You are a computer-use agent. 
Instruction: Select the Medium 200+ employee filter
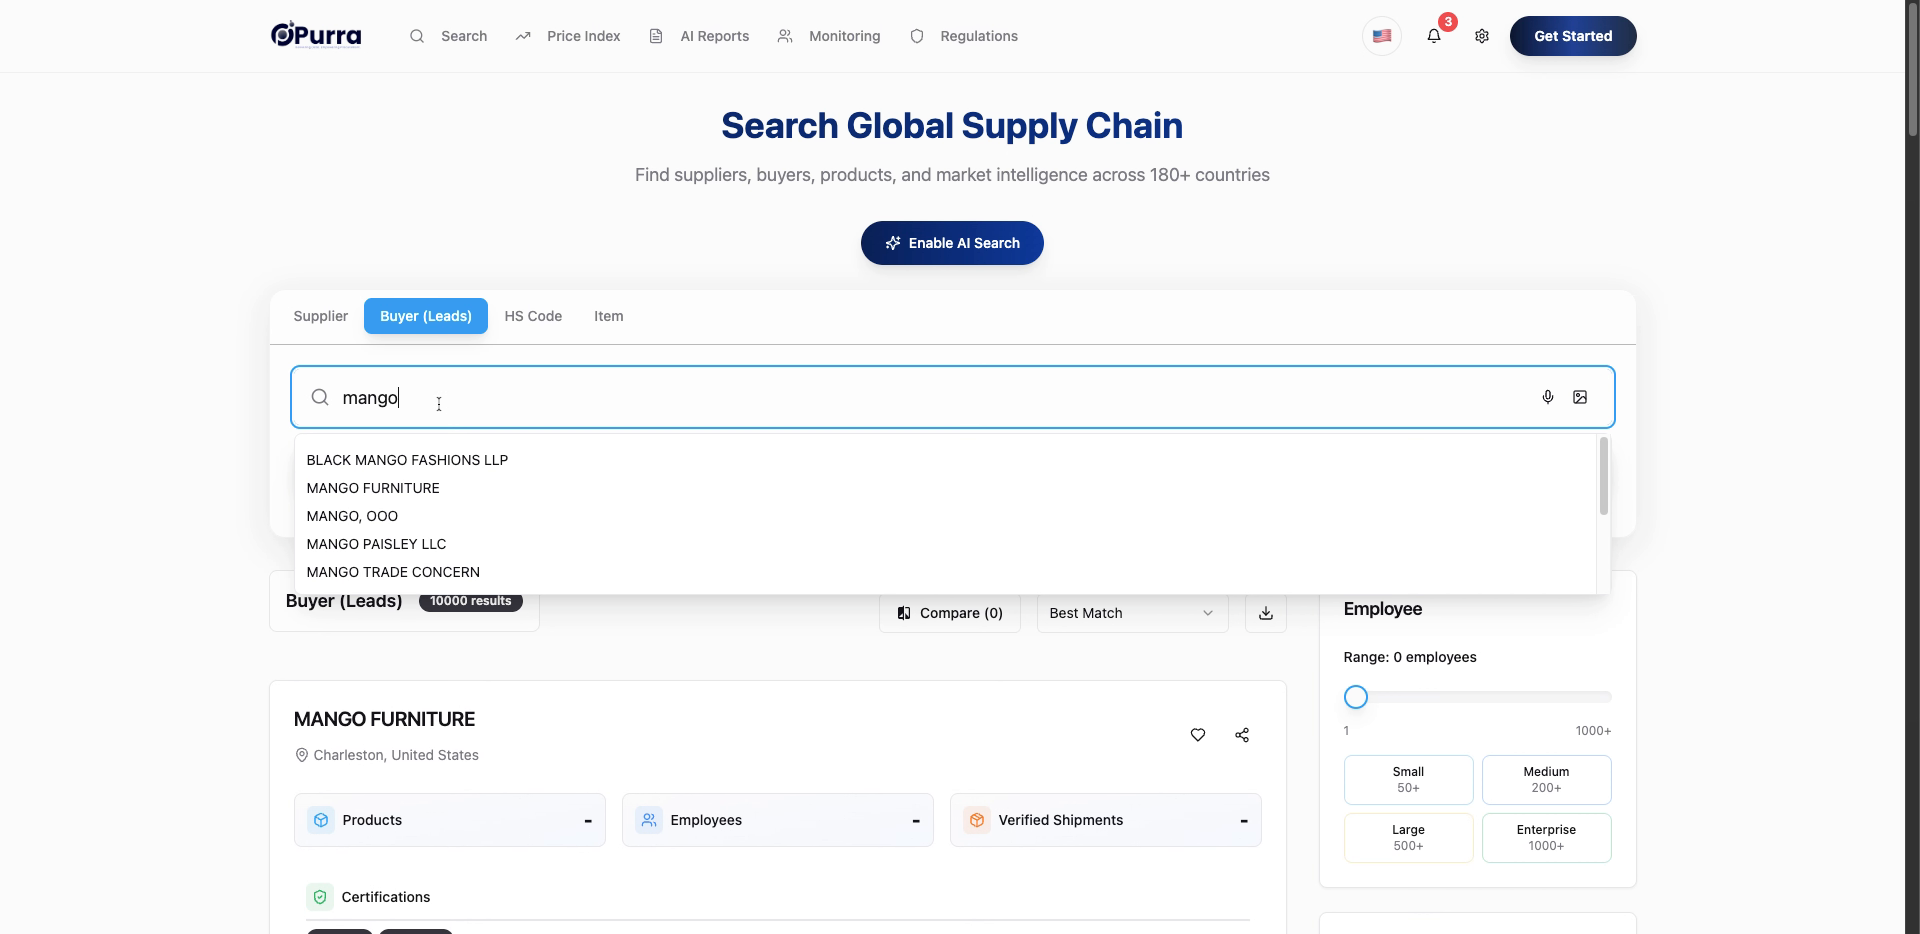pos(1546,780)
